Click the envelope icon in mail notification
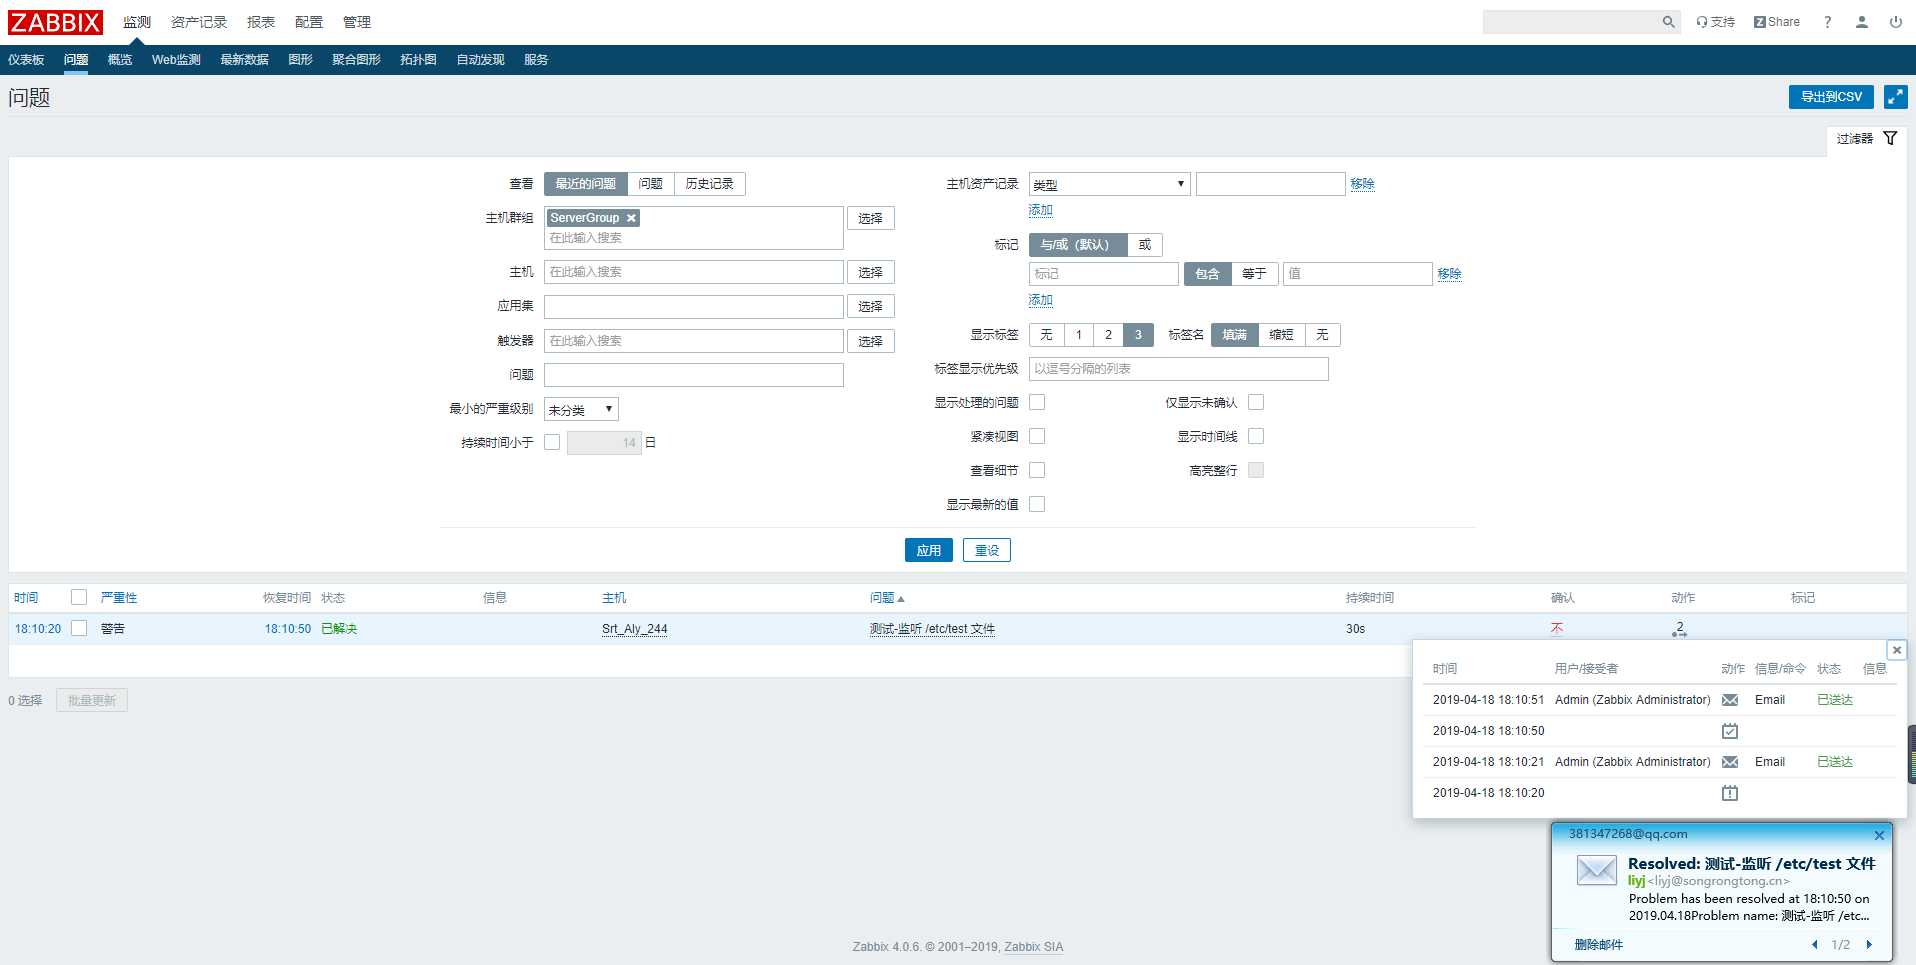The width and height of the screenshot is (1916, 965). point(1596,870)
